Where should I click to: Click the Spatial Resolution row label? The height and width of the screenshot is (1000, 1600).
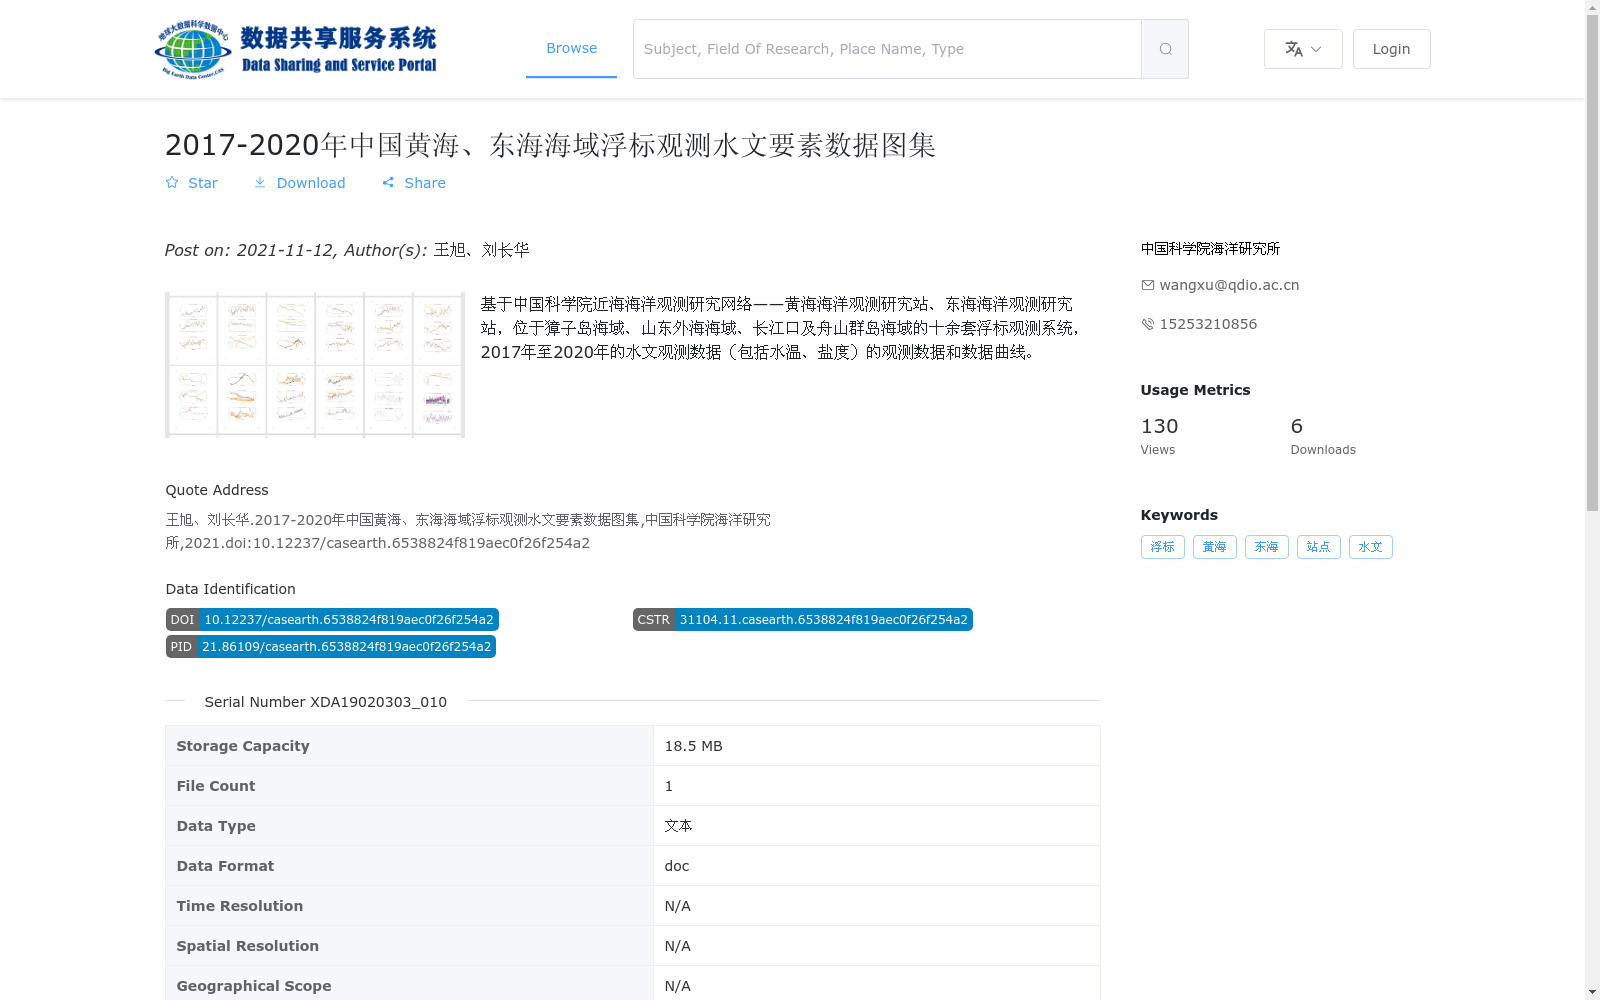247,946
